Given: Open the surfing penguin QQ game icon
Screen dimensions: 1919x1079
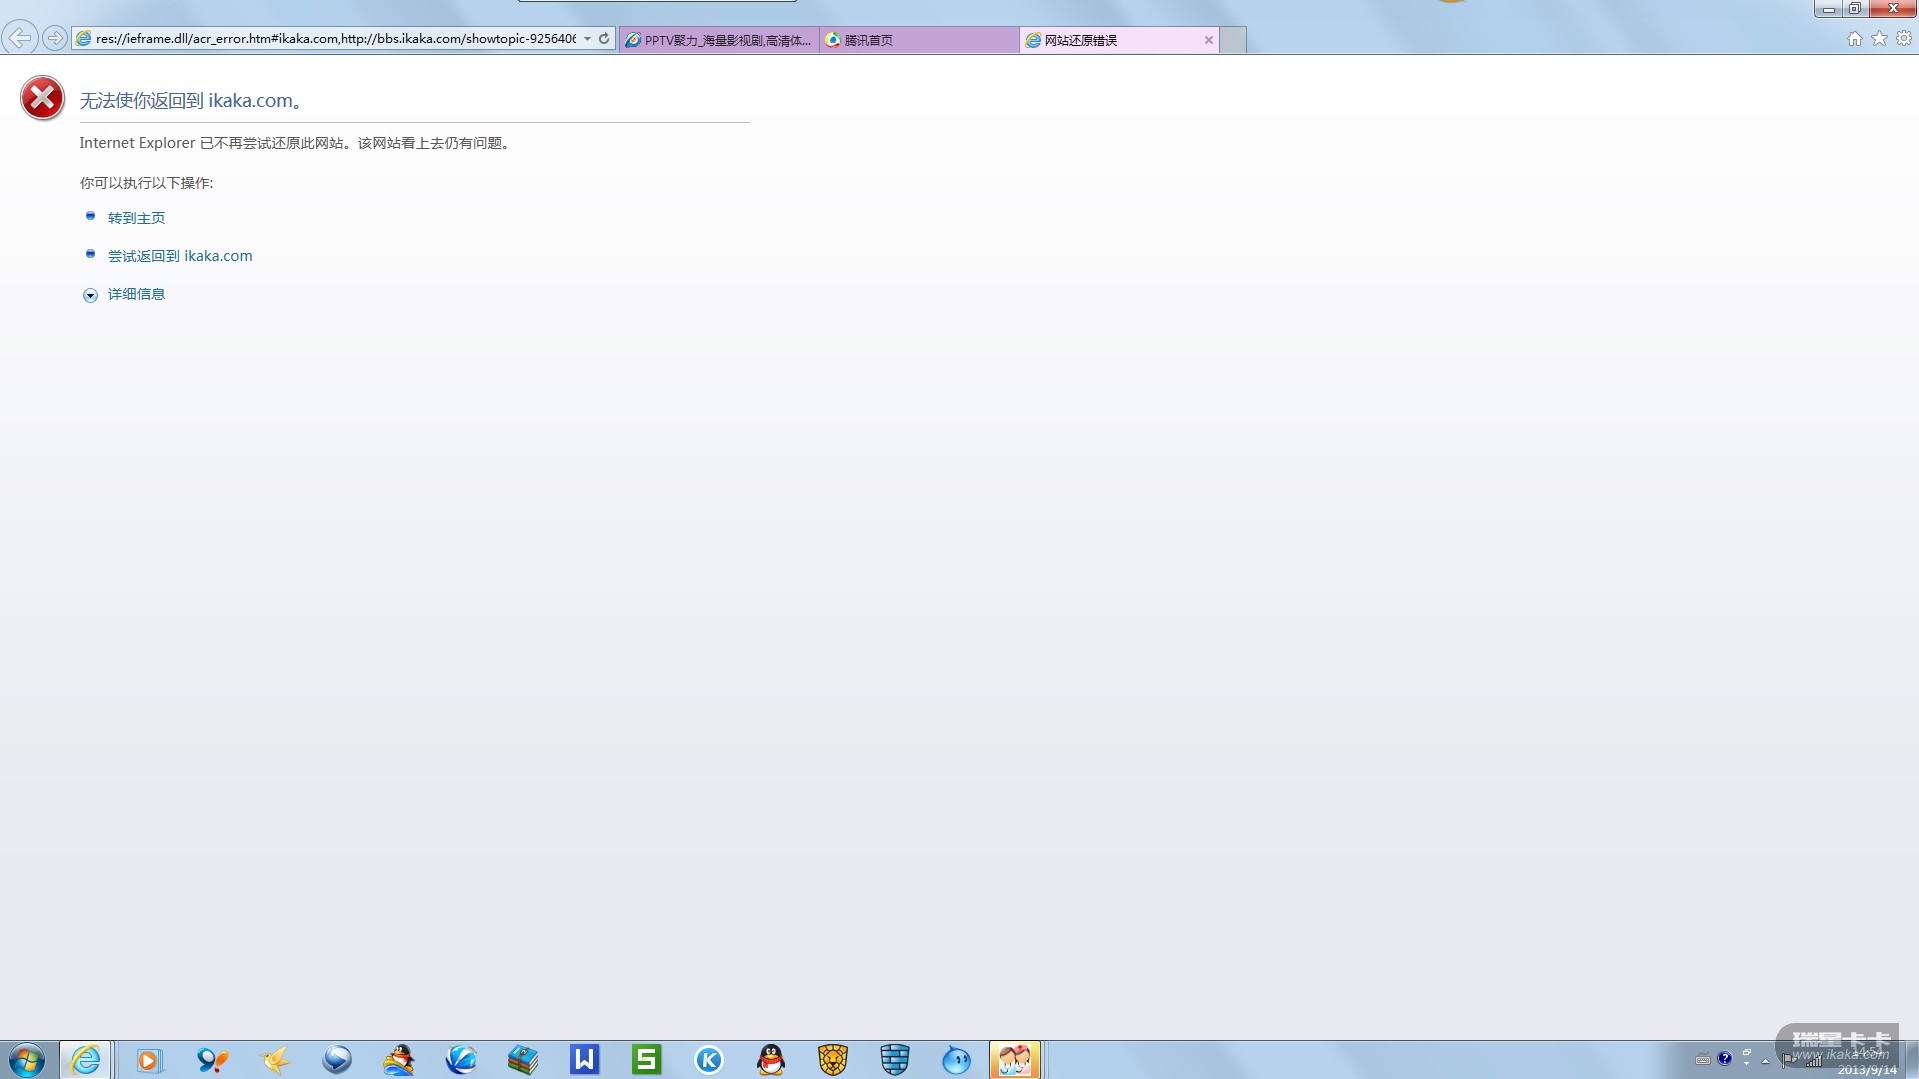Looking at the screenshot, I should click(399, 1059).
